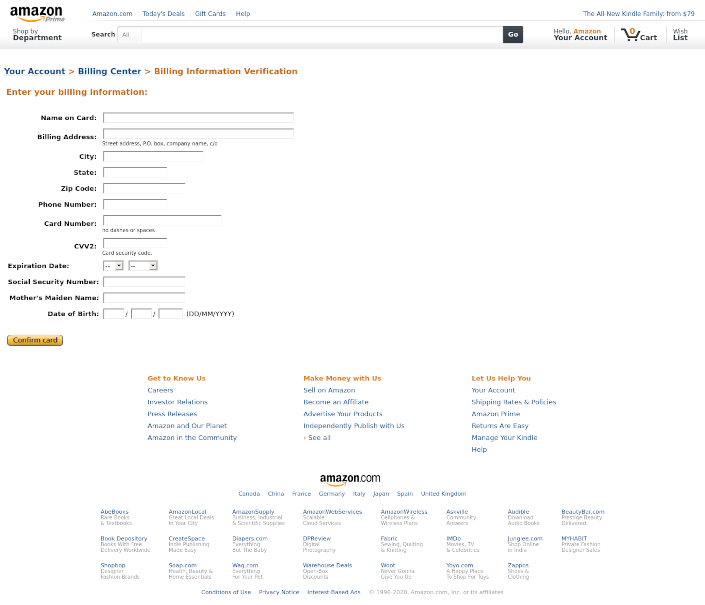Open the expiration month dropdown
Image resolution: width=705 pixels, height=605 pixels.
pos(113,266)
